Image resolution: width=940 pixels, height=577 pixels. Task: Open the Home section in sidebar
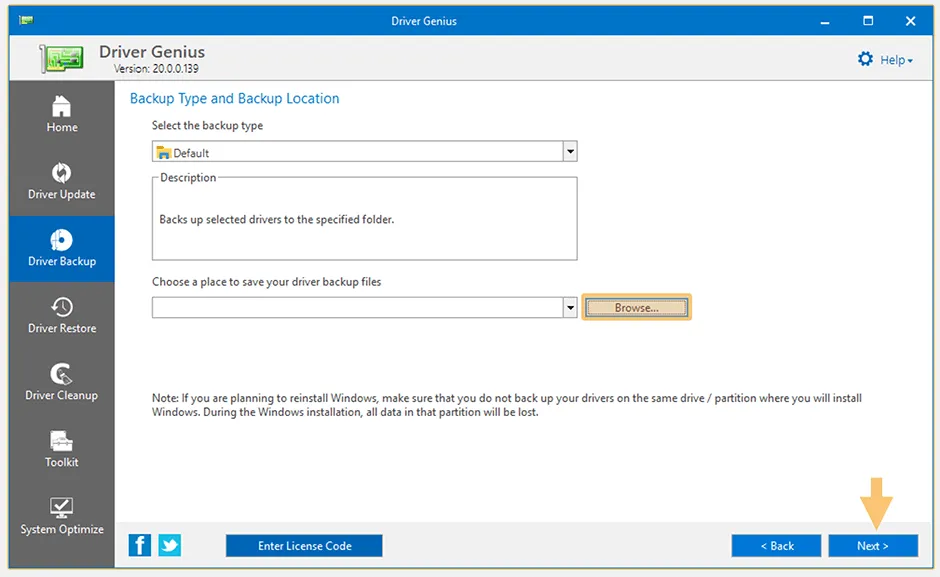(62, 114)
